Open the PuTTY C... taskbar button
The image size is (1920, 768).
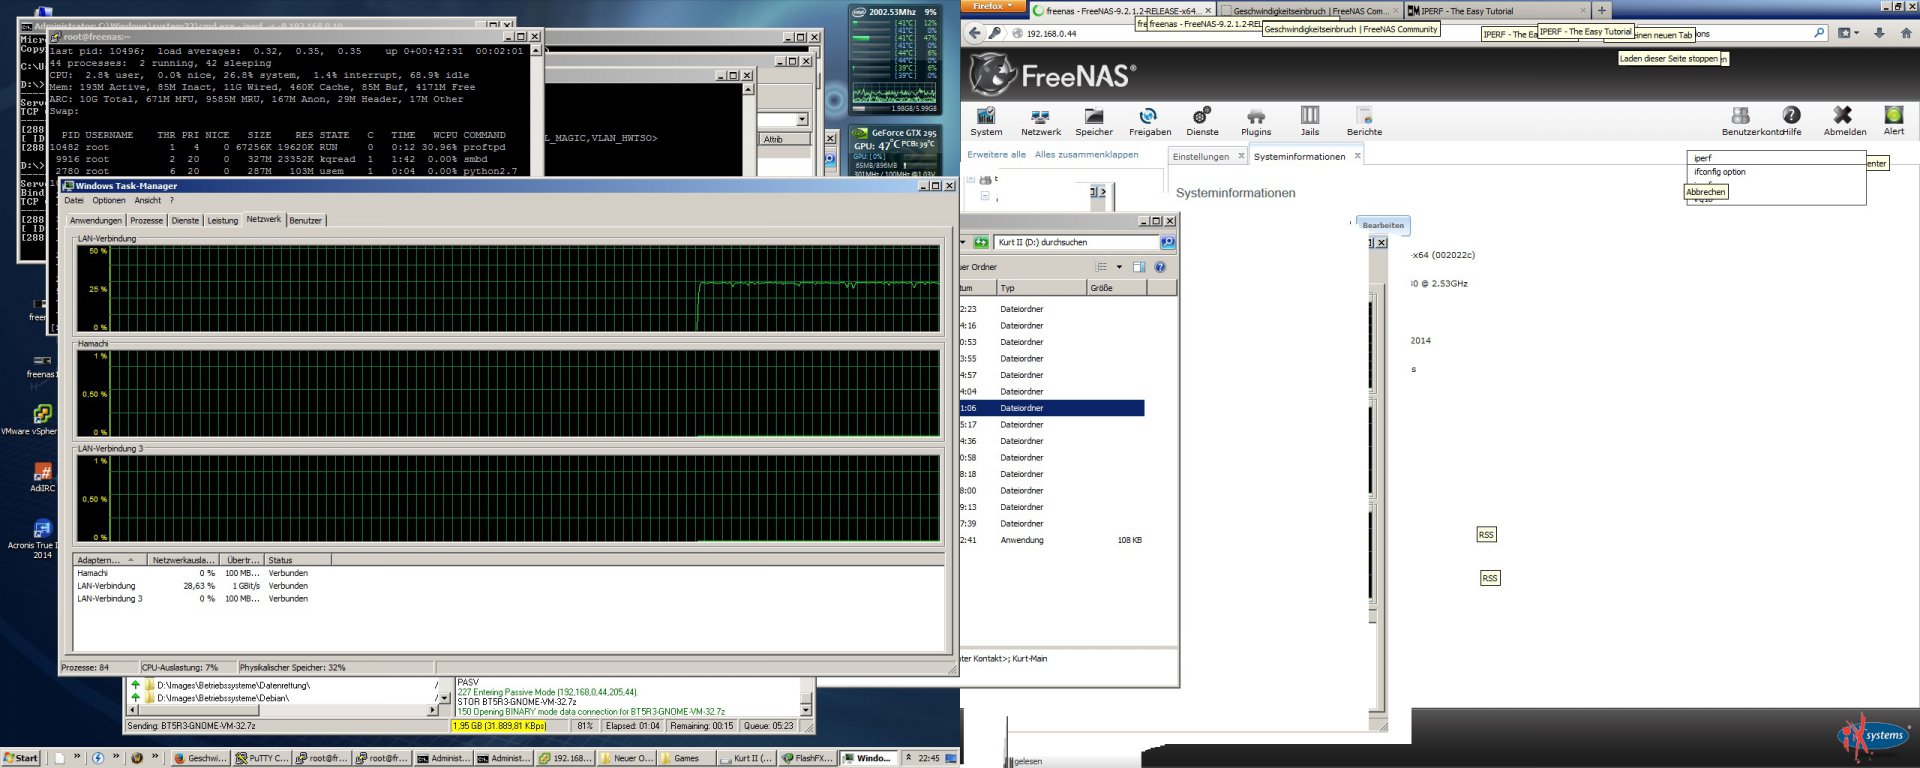point(262,758)
